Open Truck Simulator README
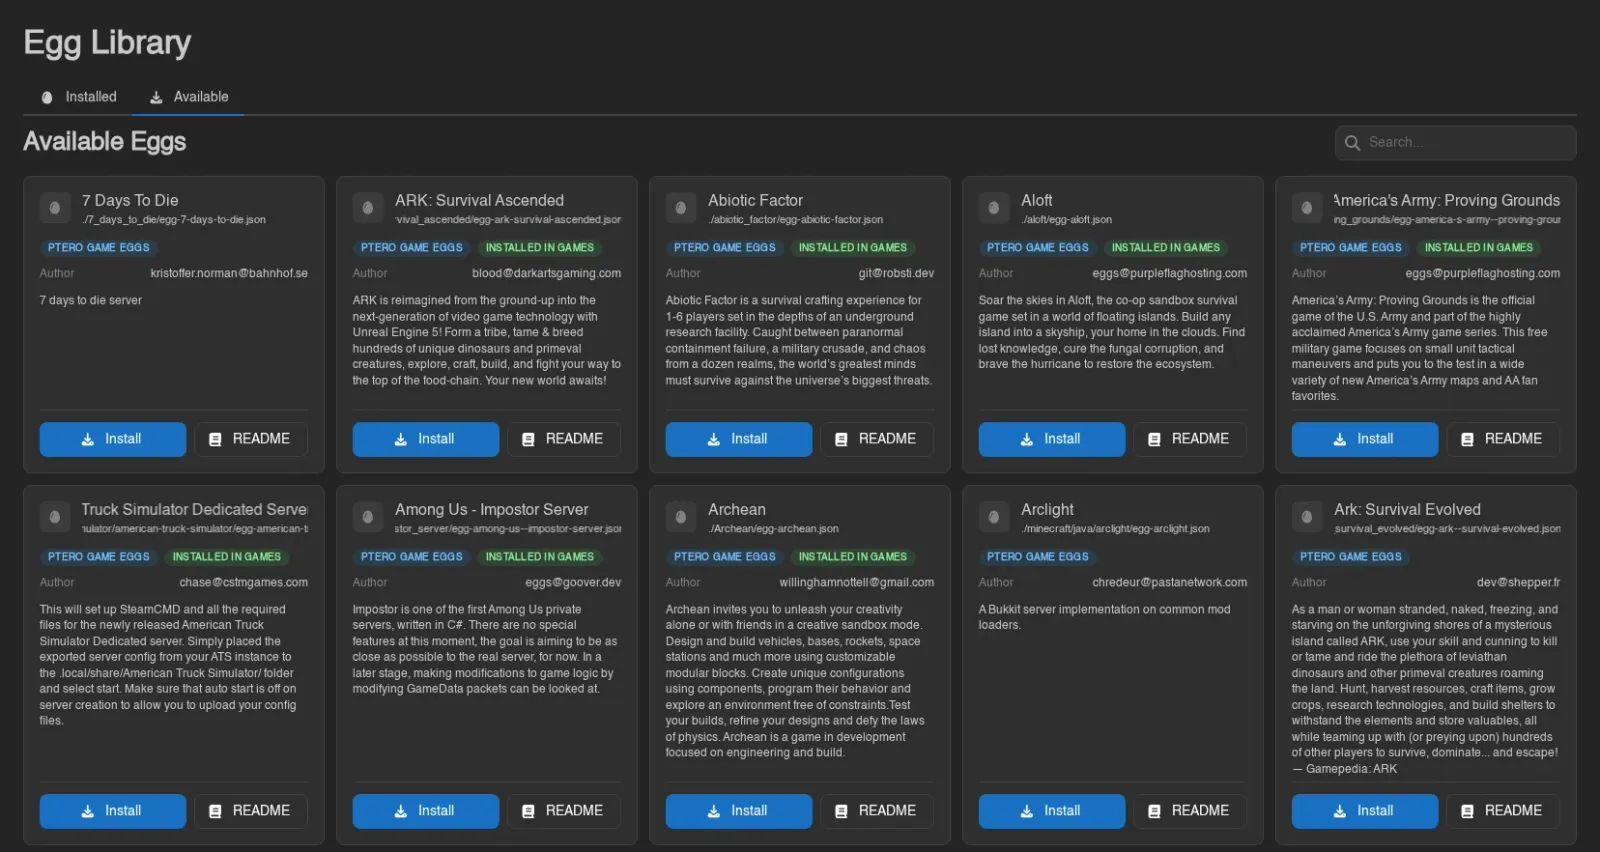The image size is (1600, 852). coord(251,811)
